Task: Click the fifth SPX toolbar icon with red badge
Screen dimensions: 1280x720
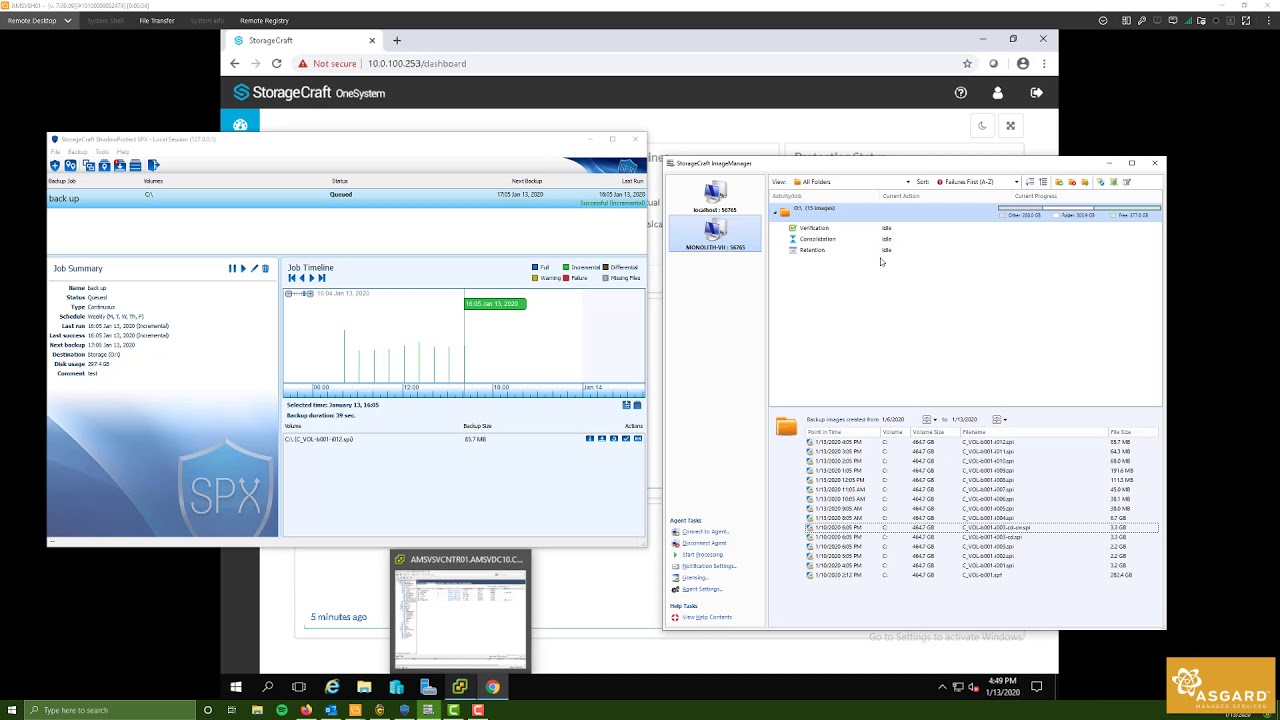Action: (x=120, y=165)
